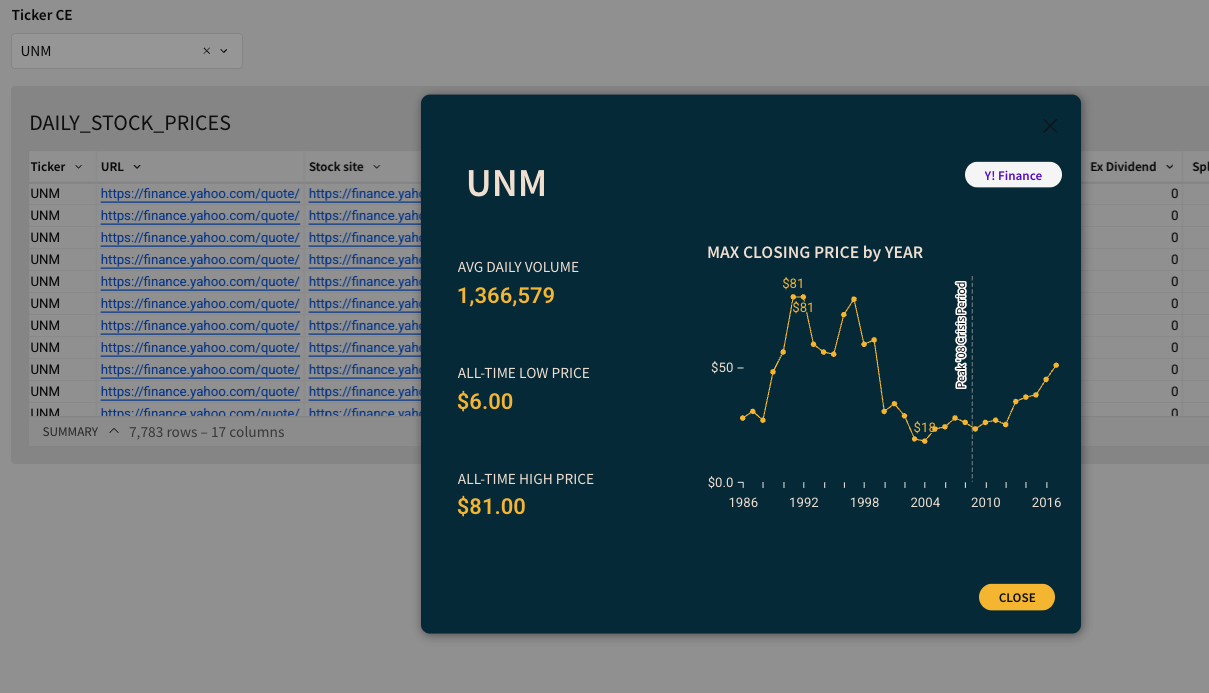Expand the Stock site column menu
This screenshot has height=693, width=1209.
tap(377, 167)
